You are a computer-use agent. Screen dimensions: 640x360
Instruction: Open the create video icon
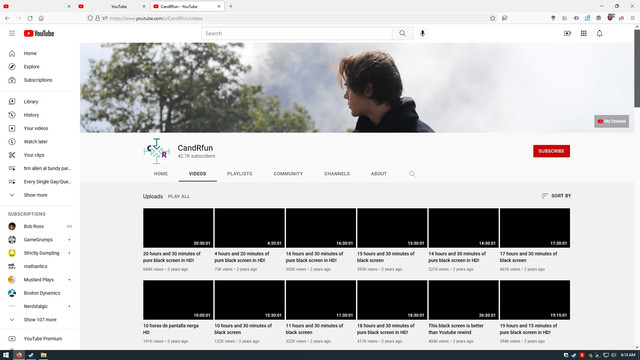click(x=567, y=33)
